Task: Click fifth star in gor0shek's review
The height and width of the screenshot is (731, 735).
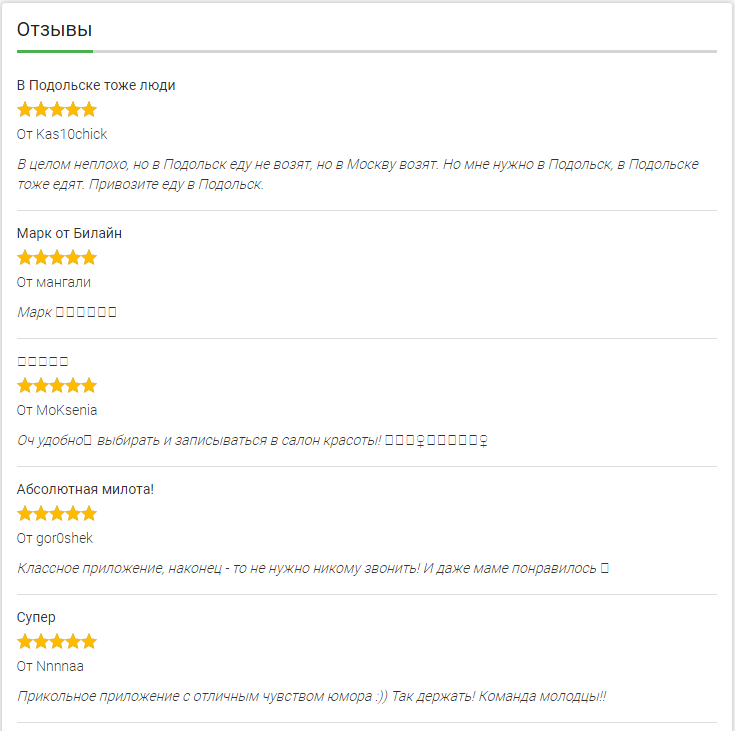Action: coord(89,513)
